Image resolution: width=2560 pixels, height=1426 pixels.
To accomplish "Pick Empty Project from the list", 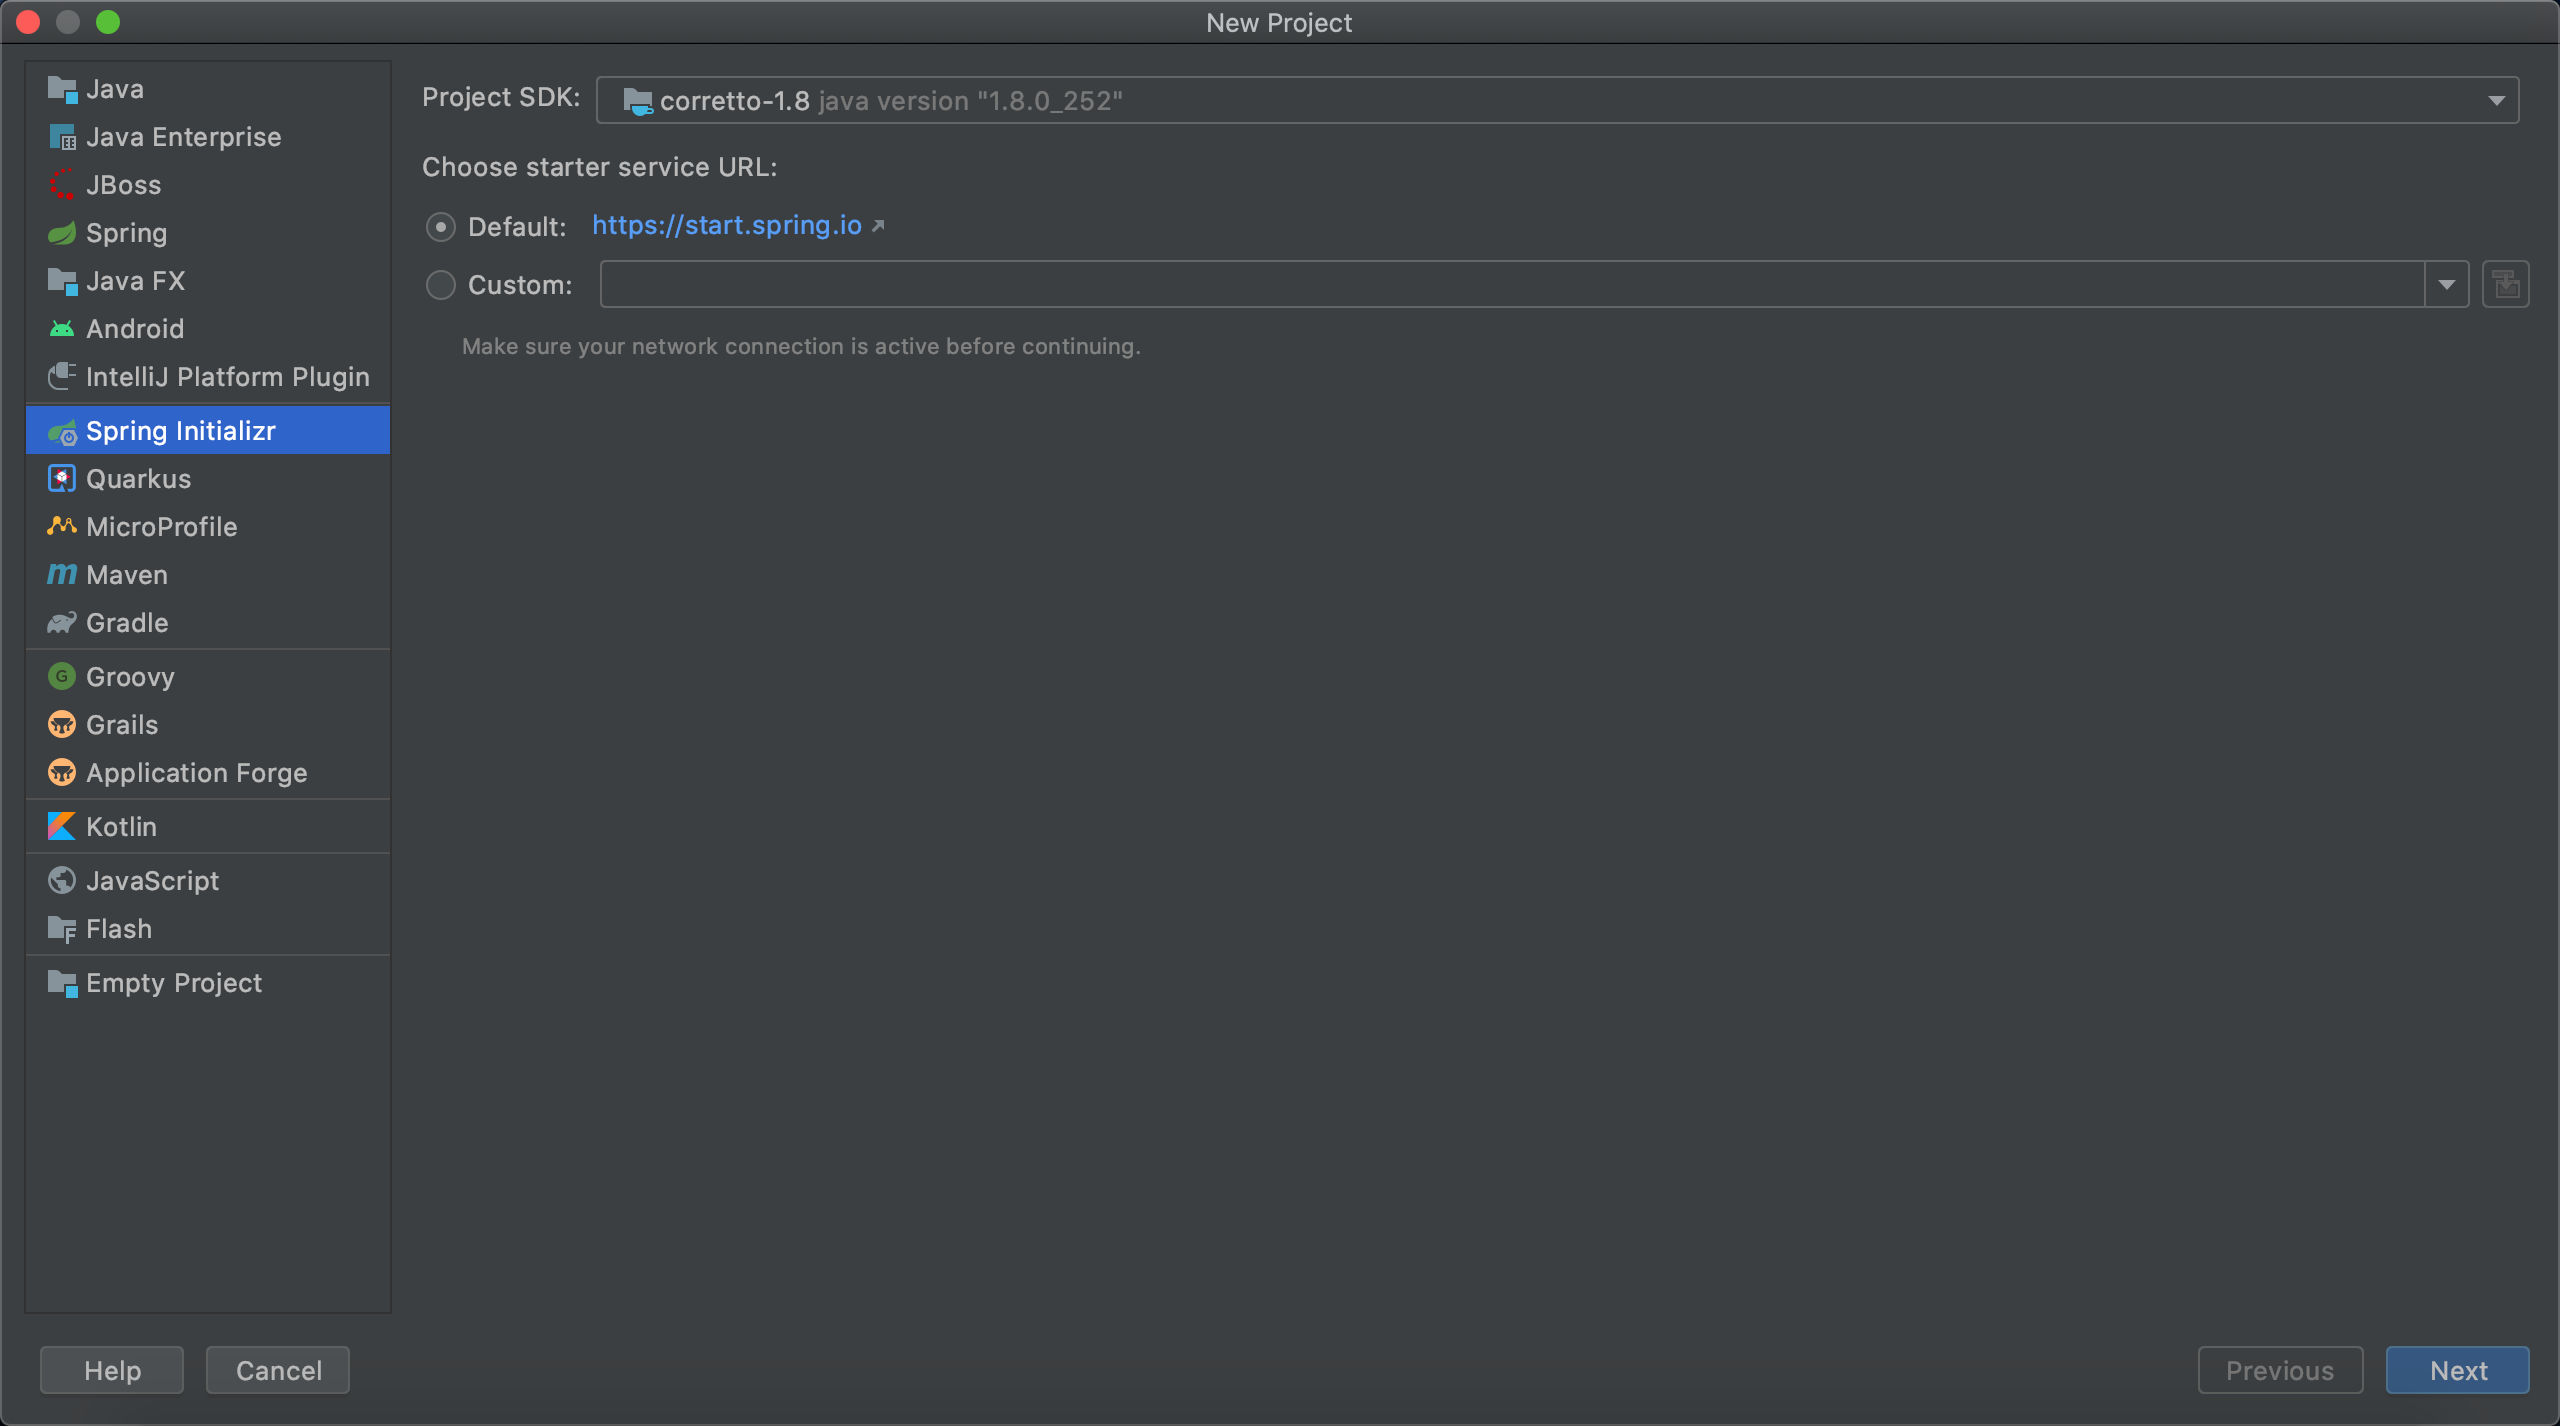I will (208, 983).
